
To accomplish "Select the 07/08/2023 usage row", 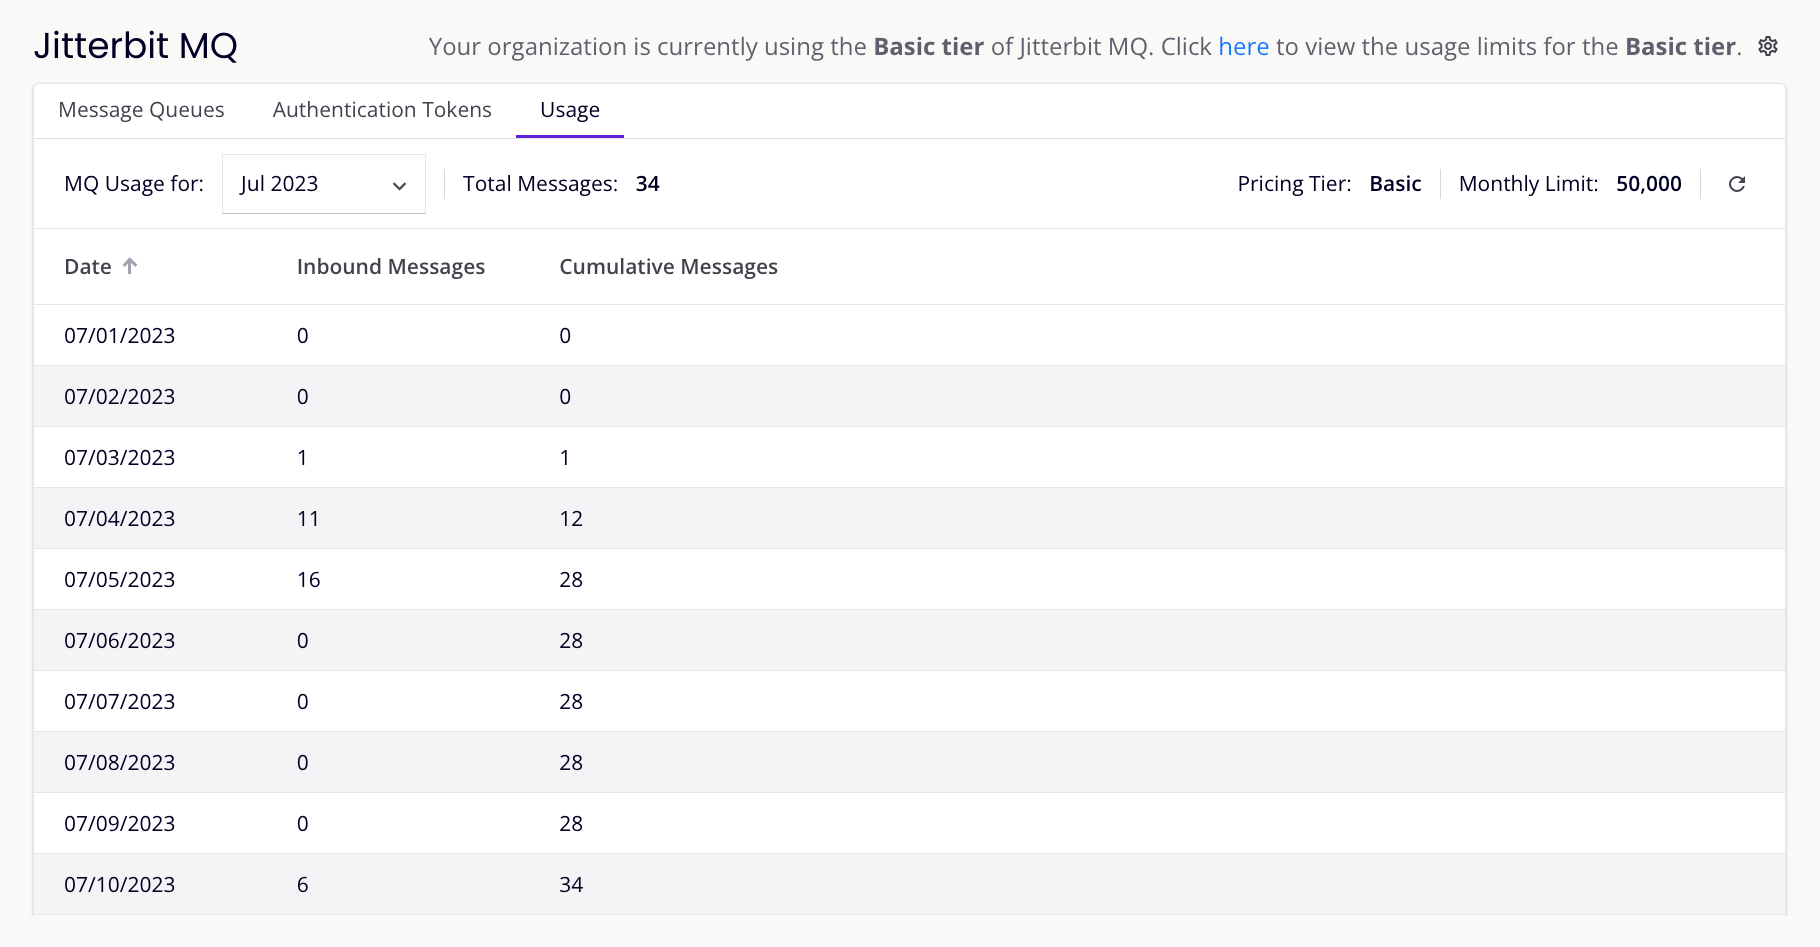I will (909, 763).
